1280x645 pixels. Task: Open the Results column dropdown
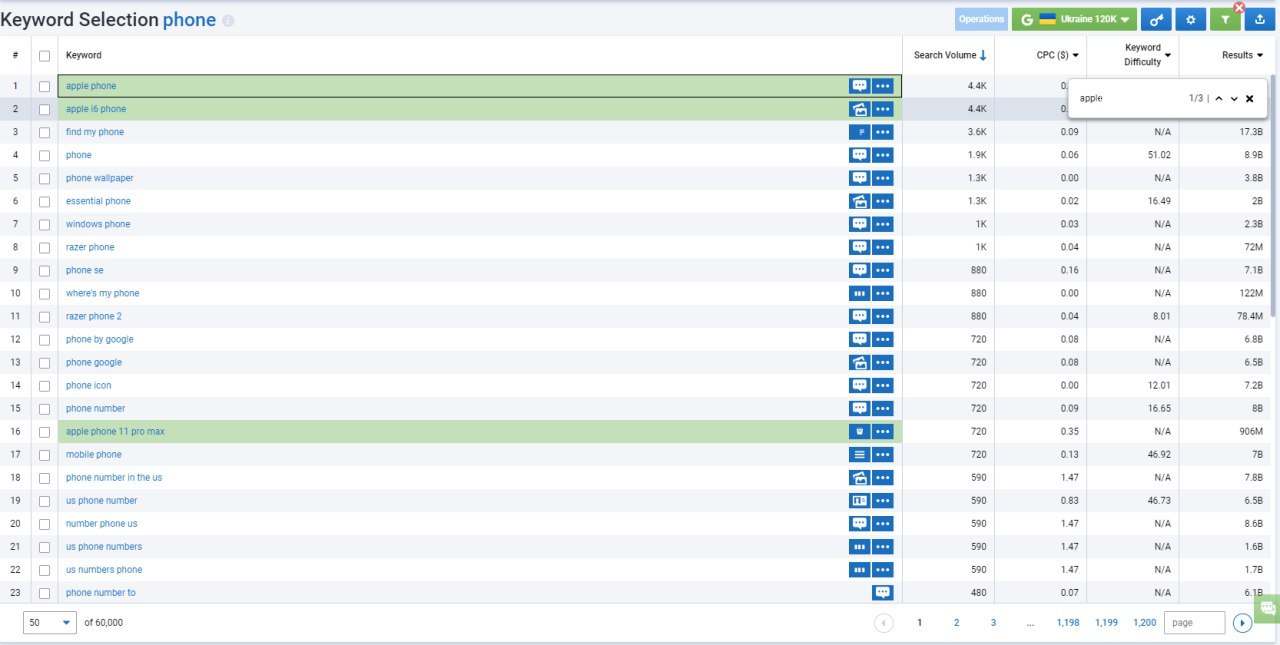[1260, 55]
